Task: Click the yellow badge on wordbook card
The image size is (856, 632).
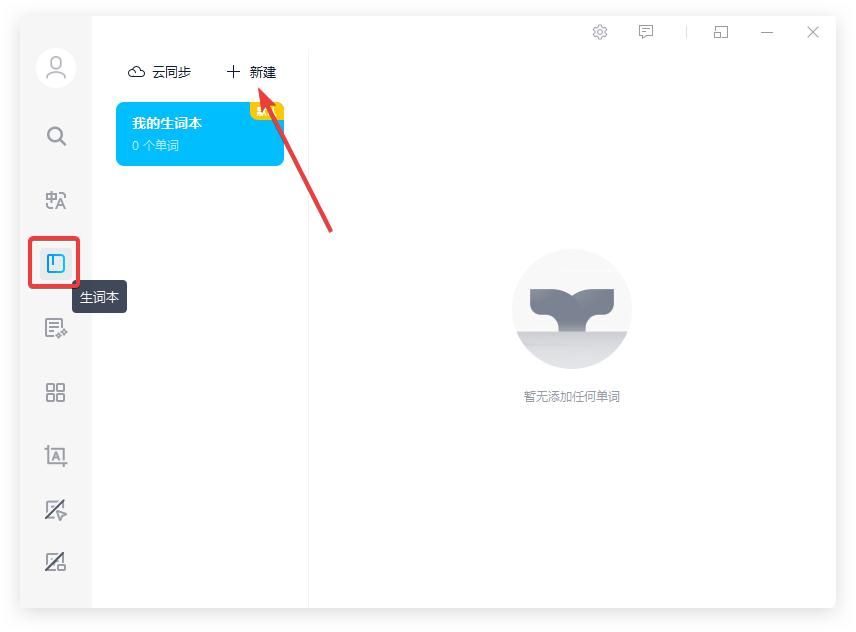Action: (x=267, y=110)
